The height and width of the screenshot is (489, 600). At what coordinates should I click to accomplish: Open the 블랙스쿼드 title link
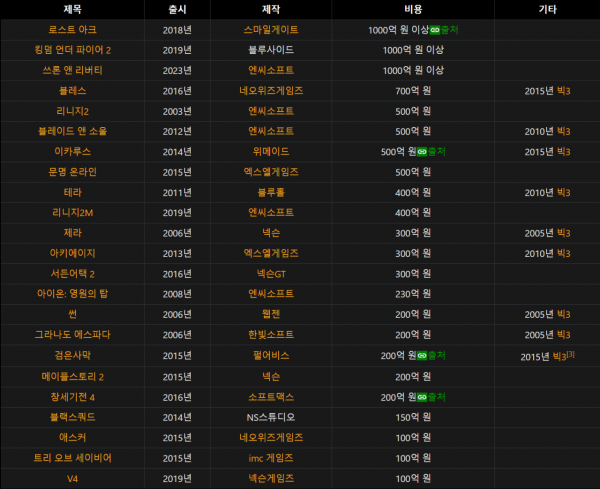(x=72, y=417)
